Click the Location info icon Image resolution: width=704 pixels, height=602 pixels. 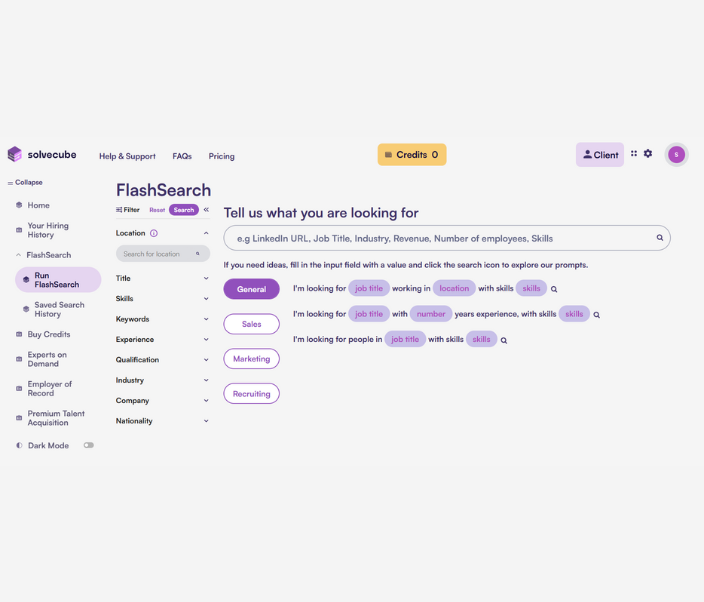tap(153, 233)
